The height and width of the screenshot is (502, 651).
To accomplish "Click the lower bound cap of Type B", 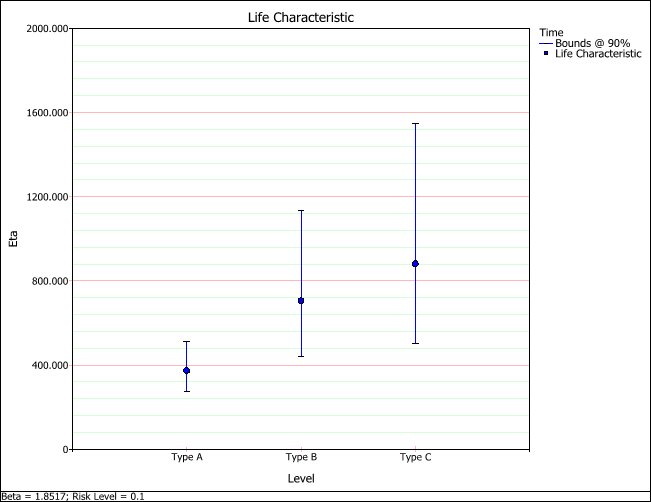I will (301, 356).
